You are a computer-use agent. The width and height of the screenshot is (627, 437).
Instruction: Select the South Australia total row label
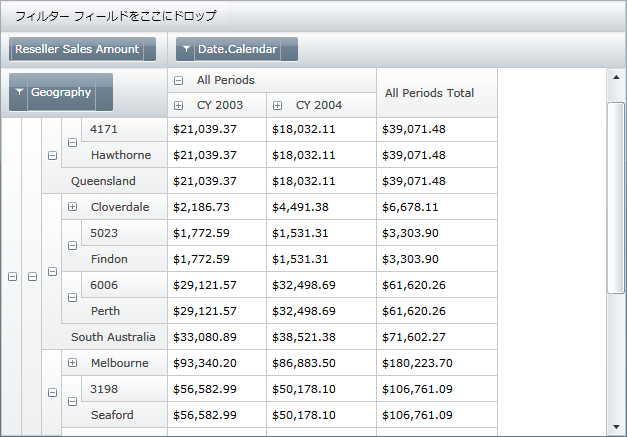pos(113,337)
